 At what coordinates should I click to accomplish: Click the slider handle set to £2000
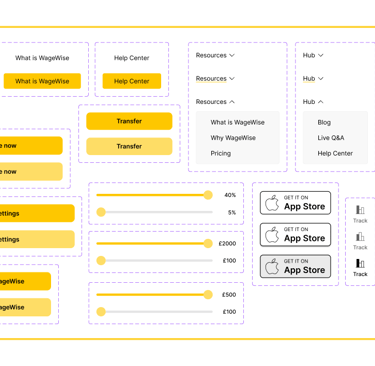pyautogui.click(x=208, y=244)
